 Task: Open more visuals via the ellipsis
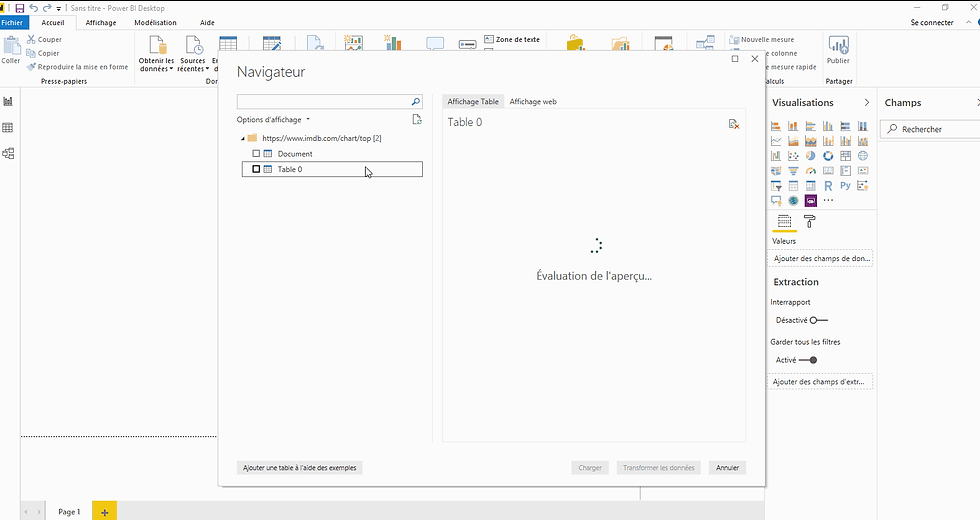pos(828,201)
